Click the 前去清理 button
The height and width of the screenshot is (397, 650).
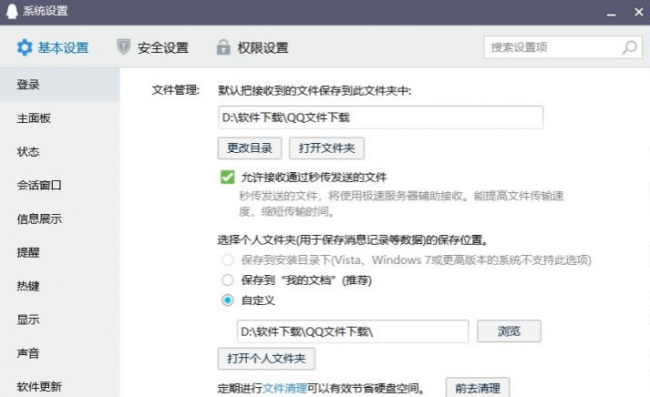pos(478,388)
